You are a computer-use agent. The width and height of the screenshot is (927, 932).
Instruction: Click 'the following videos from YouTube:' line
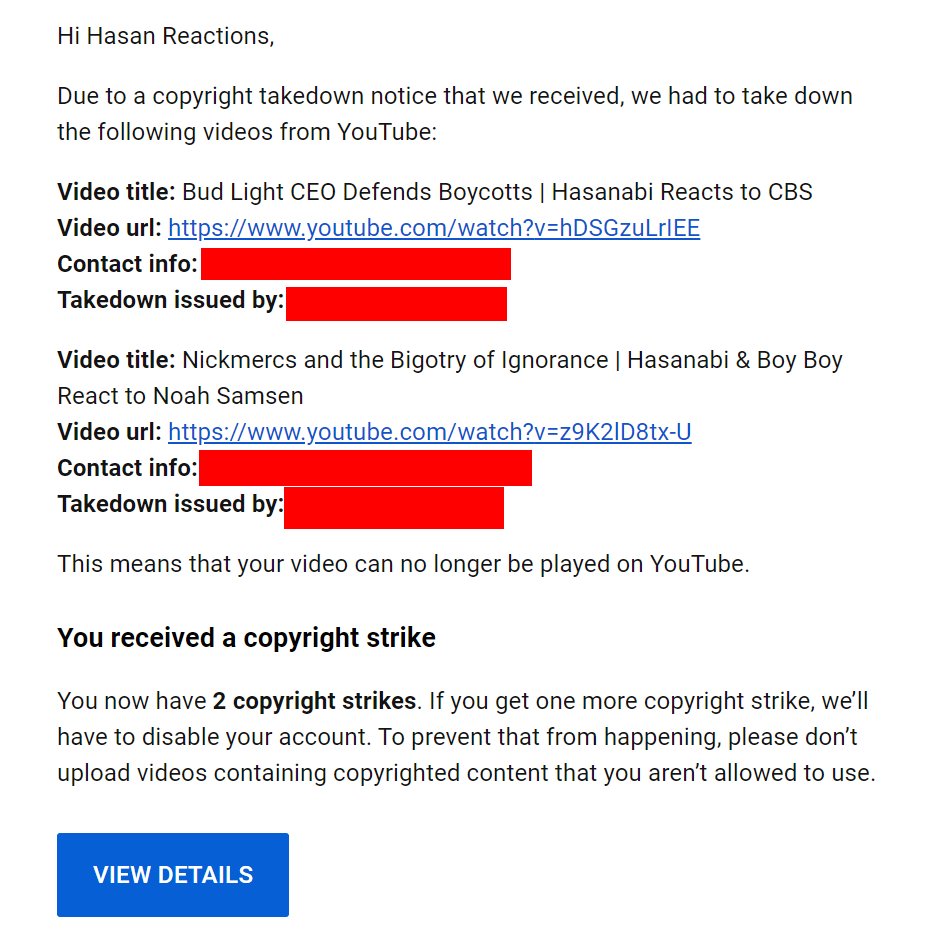point(247,132)
